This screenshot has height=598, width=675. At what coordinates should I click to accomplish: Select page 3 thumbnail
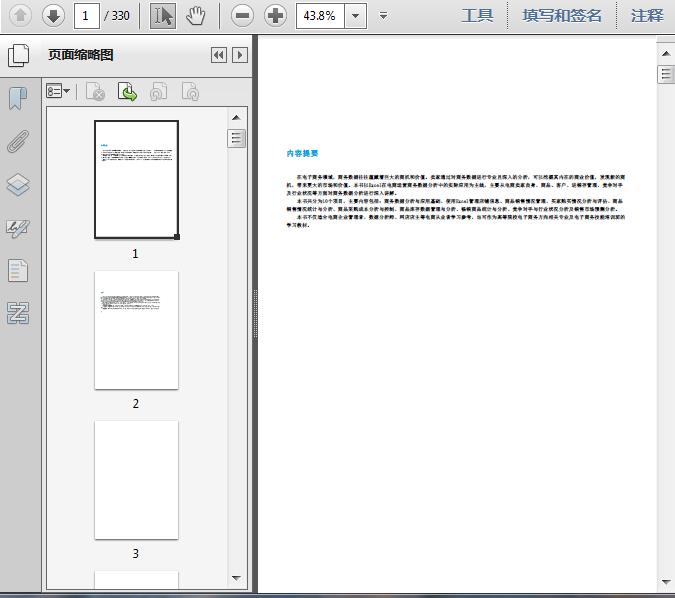click(x=136, y=480)
